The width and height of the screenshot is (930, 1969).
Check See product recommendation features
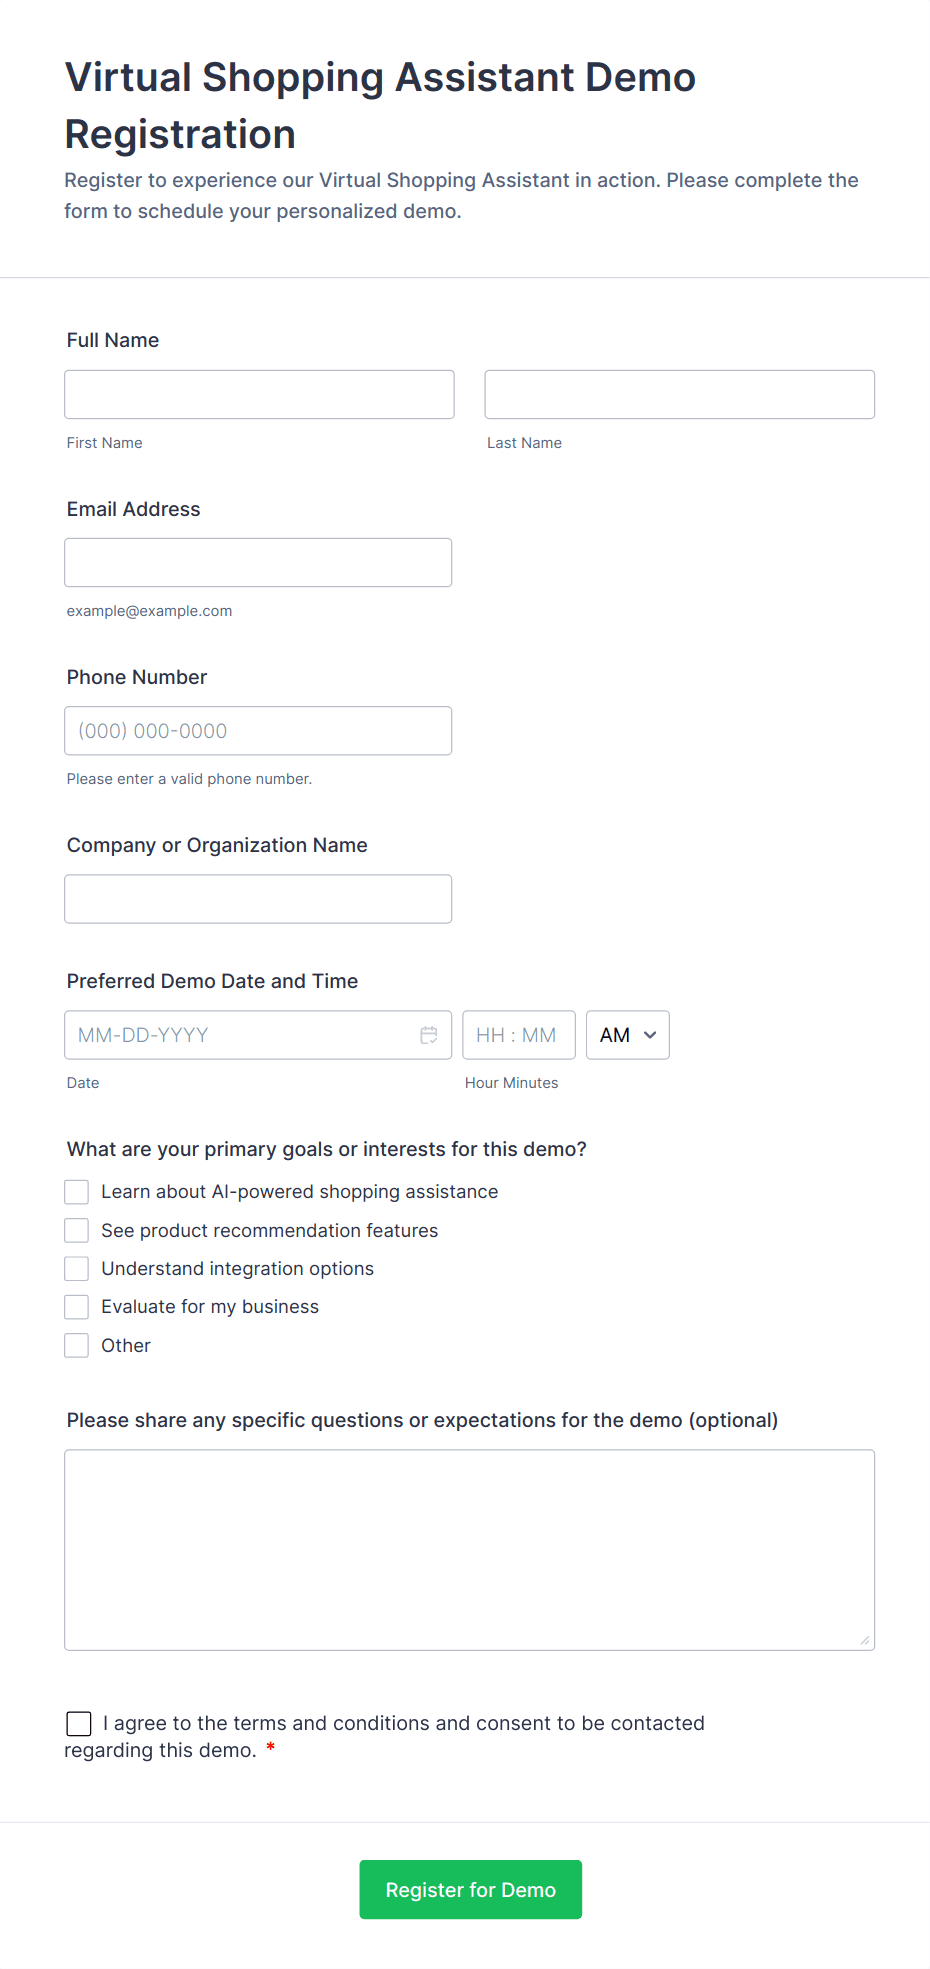[x=77, y=1230]
